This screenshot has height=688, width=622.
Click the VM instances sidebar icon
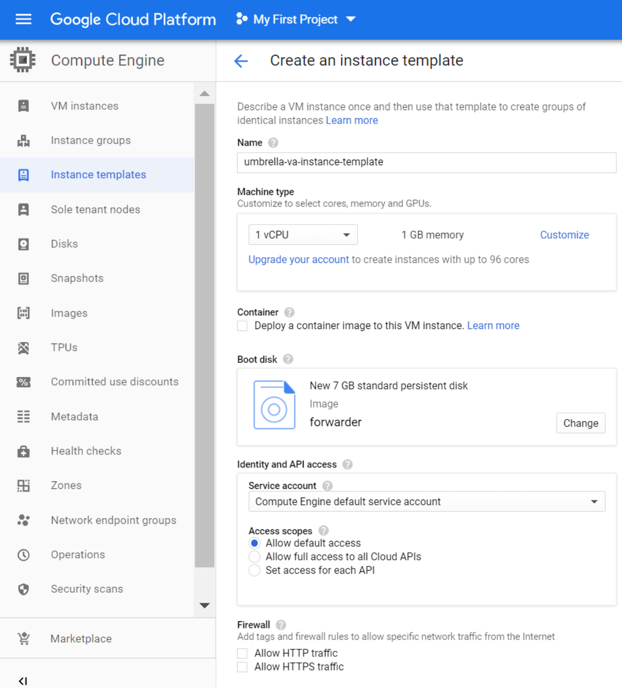click(23, 106)
